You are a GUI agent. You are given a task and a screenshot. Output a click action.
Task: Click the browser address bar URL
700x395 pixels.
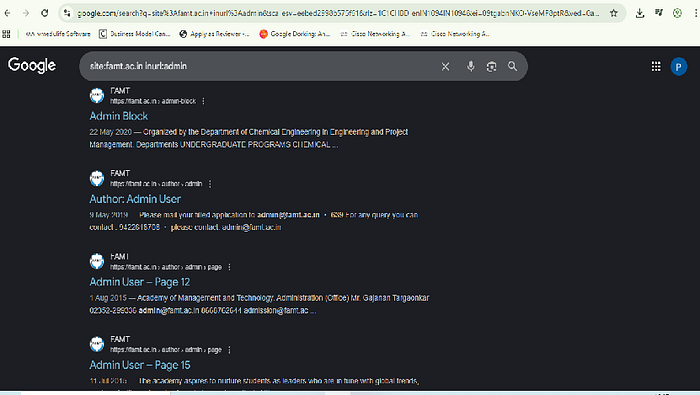tap(337, 13)
